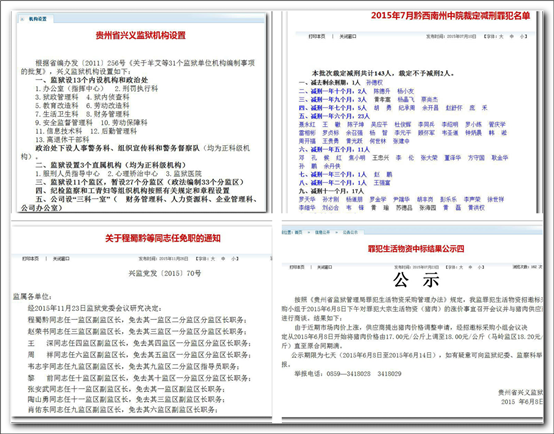Screen dimensions: 554x434
Task: Click list heading 七、减刑一年三个月,1人
Action: click(333, 174)
